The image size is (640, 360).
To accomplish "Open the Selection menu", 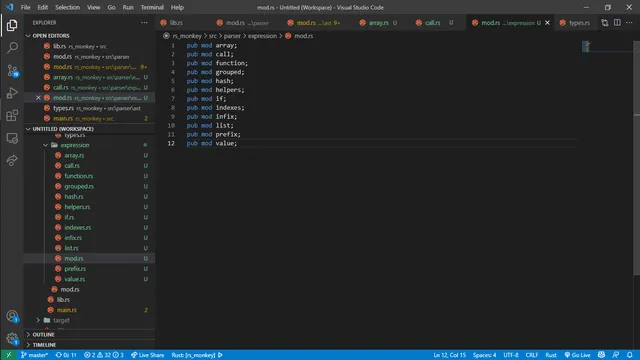I will [x=67, y=7].
